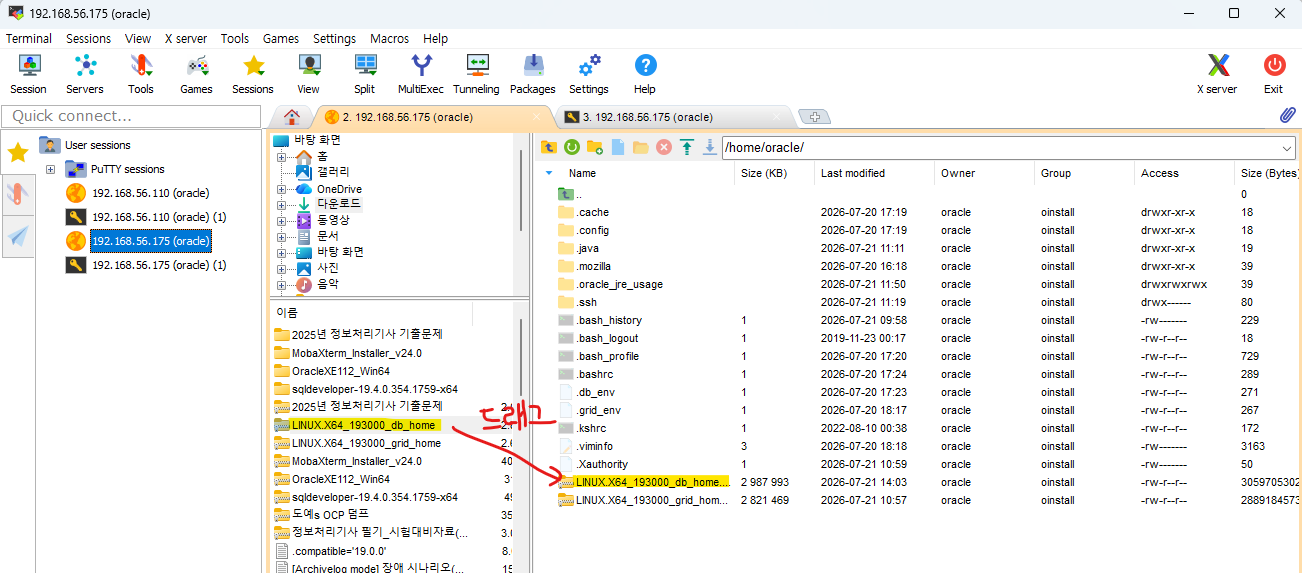
Task: Click the Help toolbar icon
Action: (645, 74)
